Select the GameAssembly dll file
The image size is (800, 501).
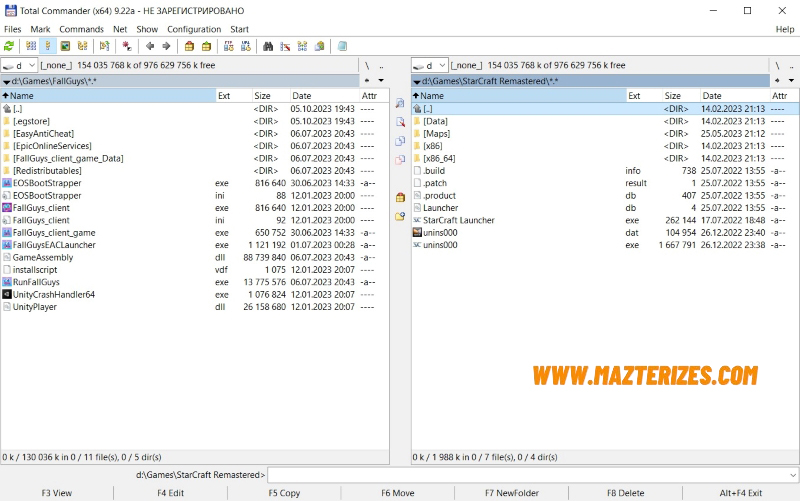click(194, 258)
